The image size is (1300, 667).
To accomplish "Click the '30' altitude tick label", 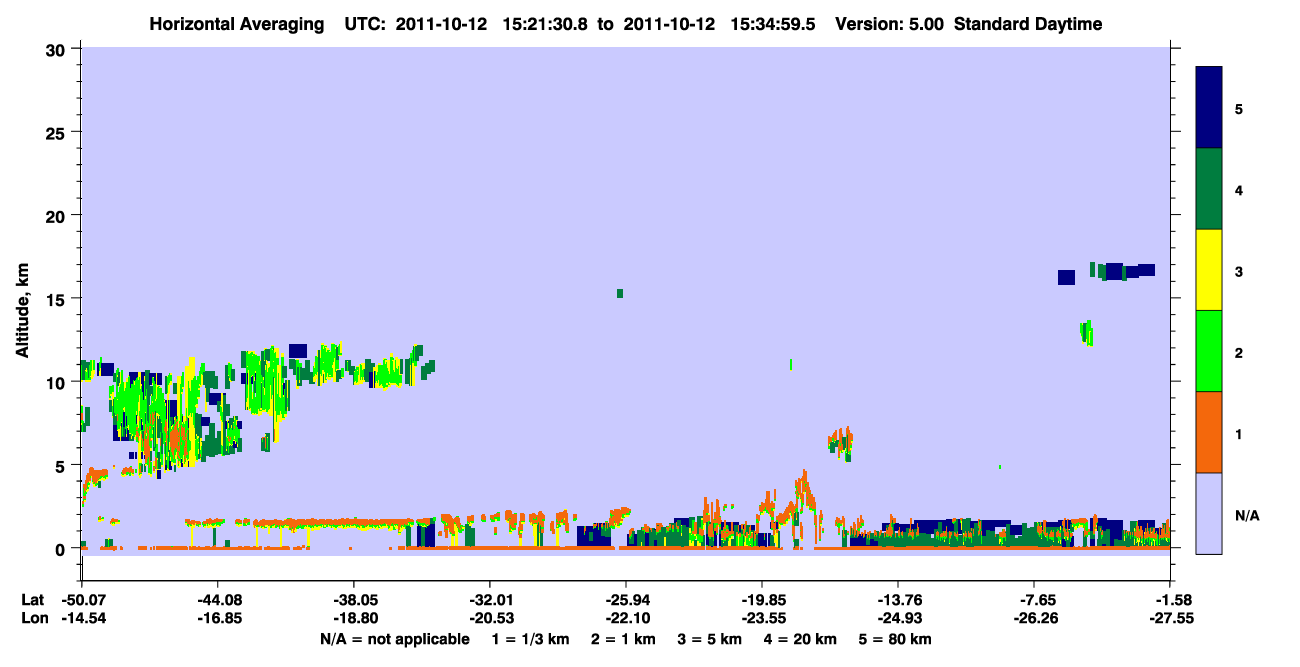I will [x=57, y=49].
